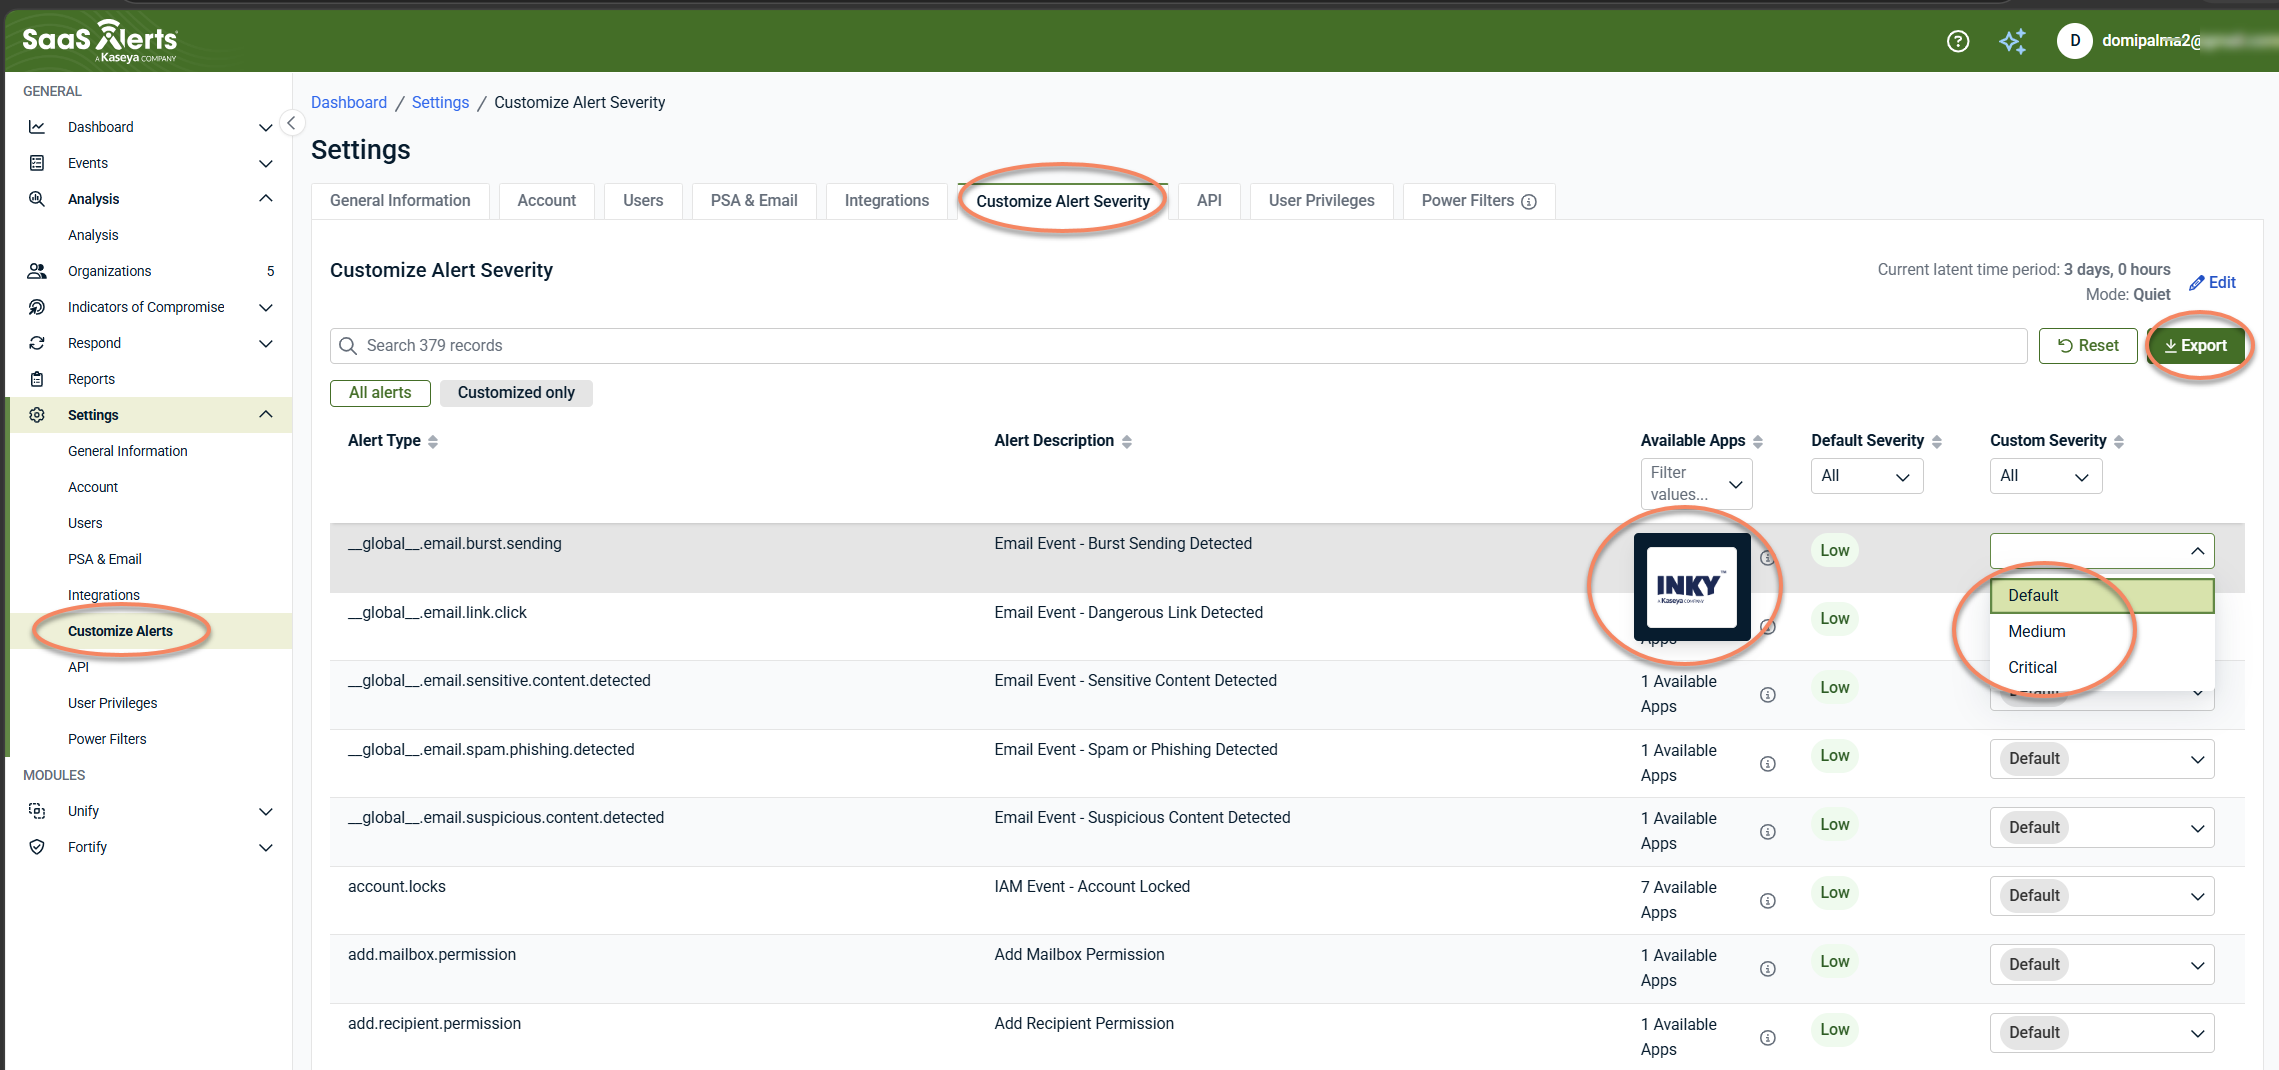Go to Dashboard breadcrumb link

pos(349,103)
